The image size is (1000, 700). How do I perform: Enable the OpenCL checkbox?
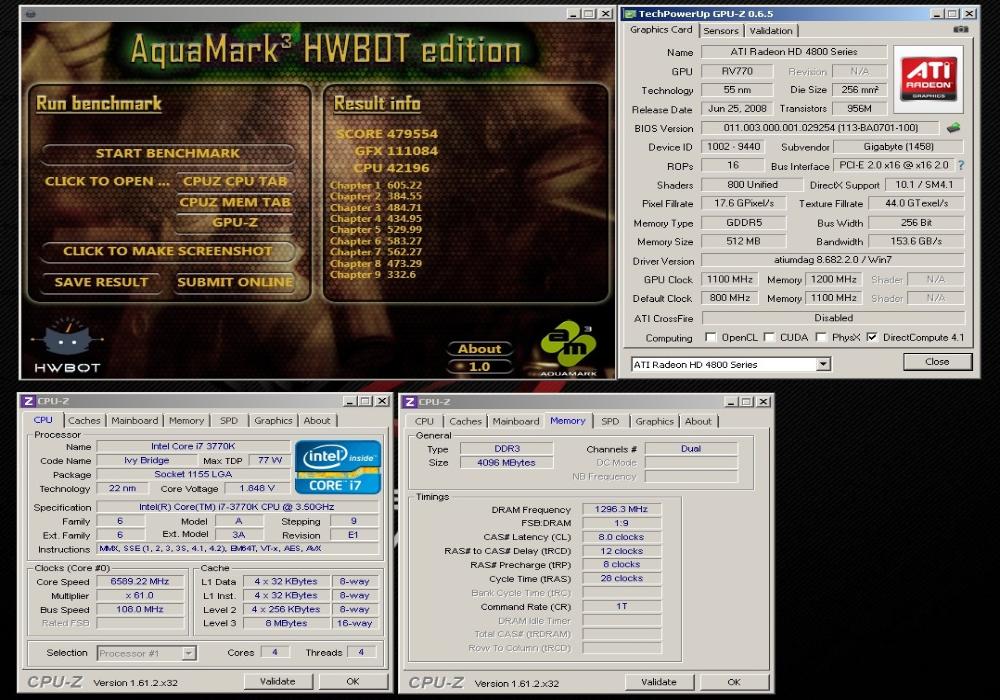click(x=710, y=337)
